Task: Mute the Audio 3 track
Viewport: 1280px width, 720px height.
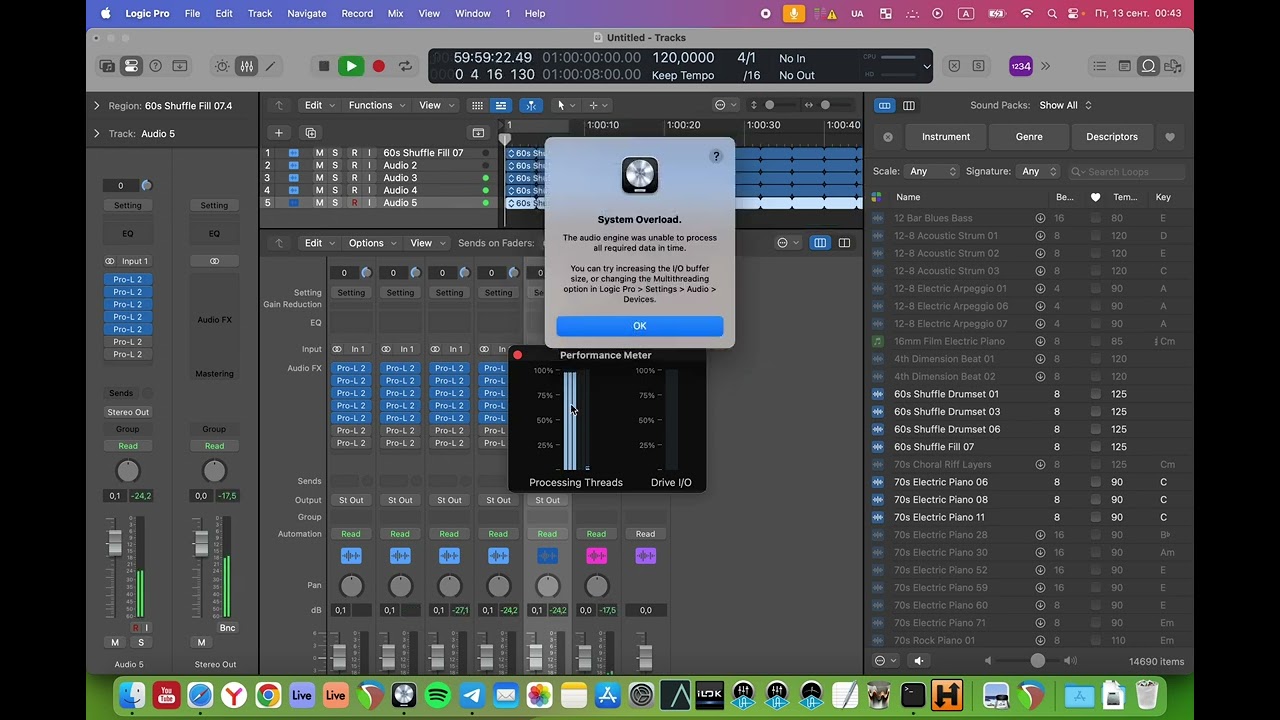Action: click(x=320, y=178)
